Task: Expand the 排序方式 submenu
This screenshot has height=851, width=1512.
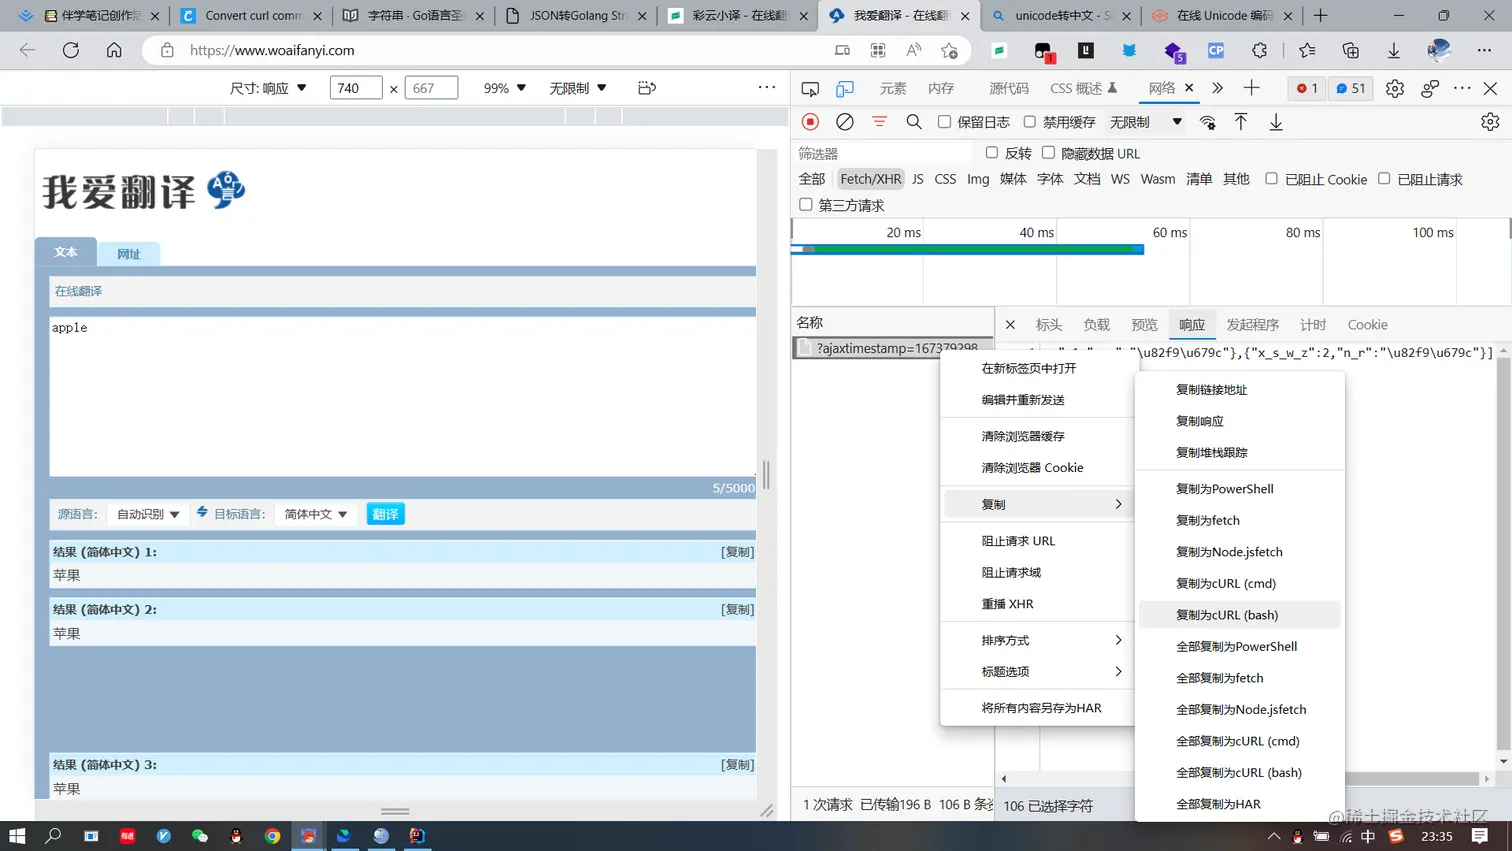Action: 1036,640
